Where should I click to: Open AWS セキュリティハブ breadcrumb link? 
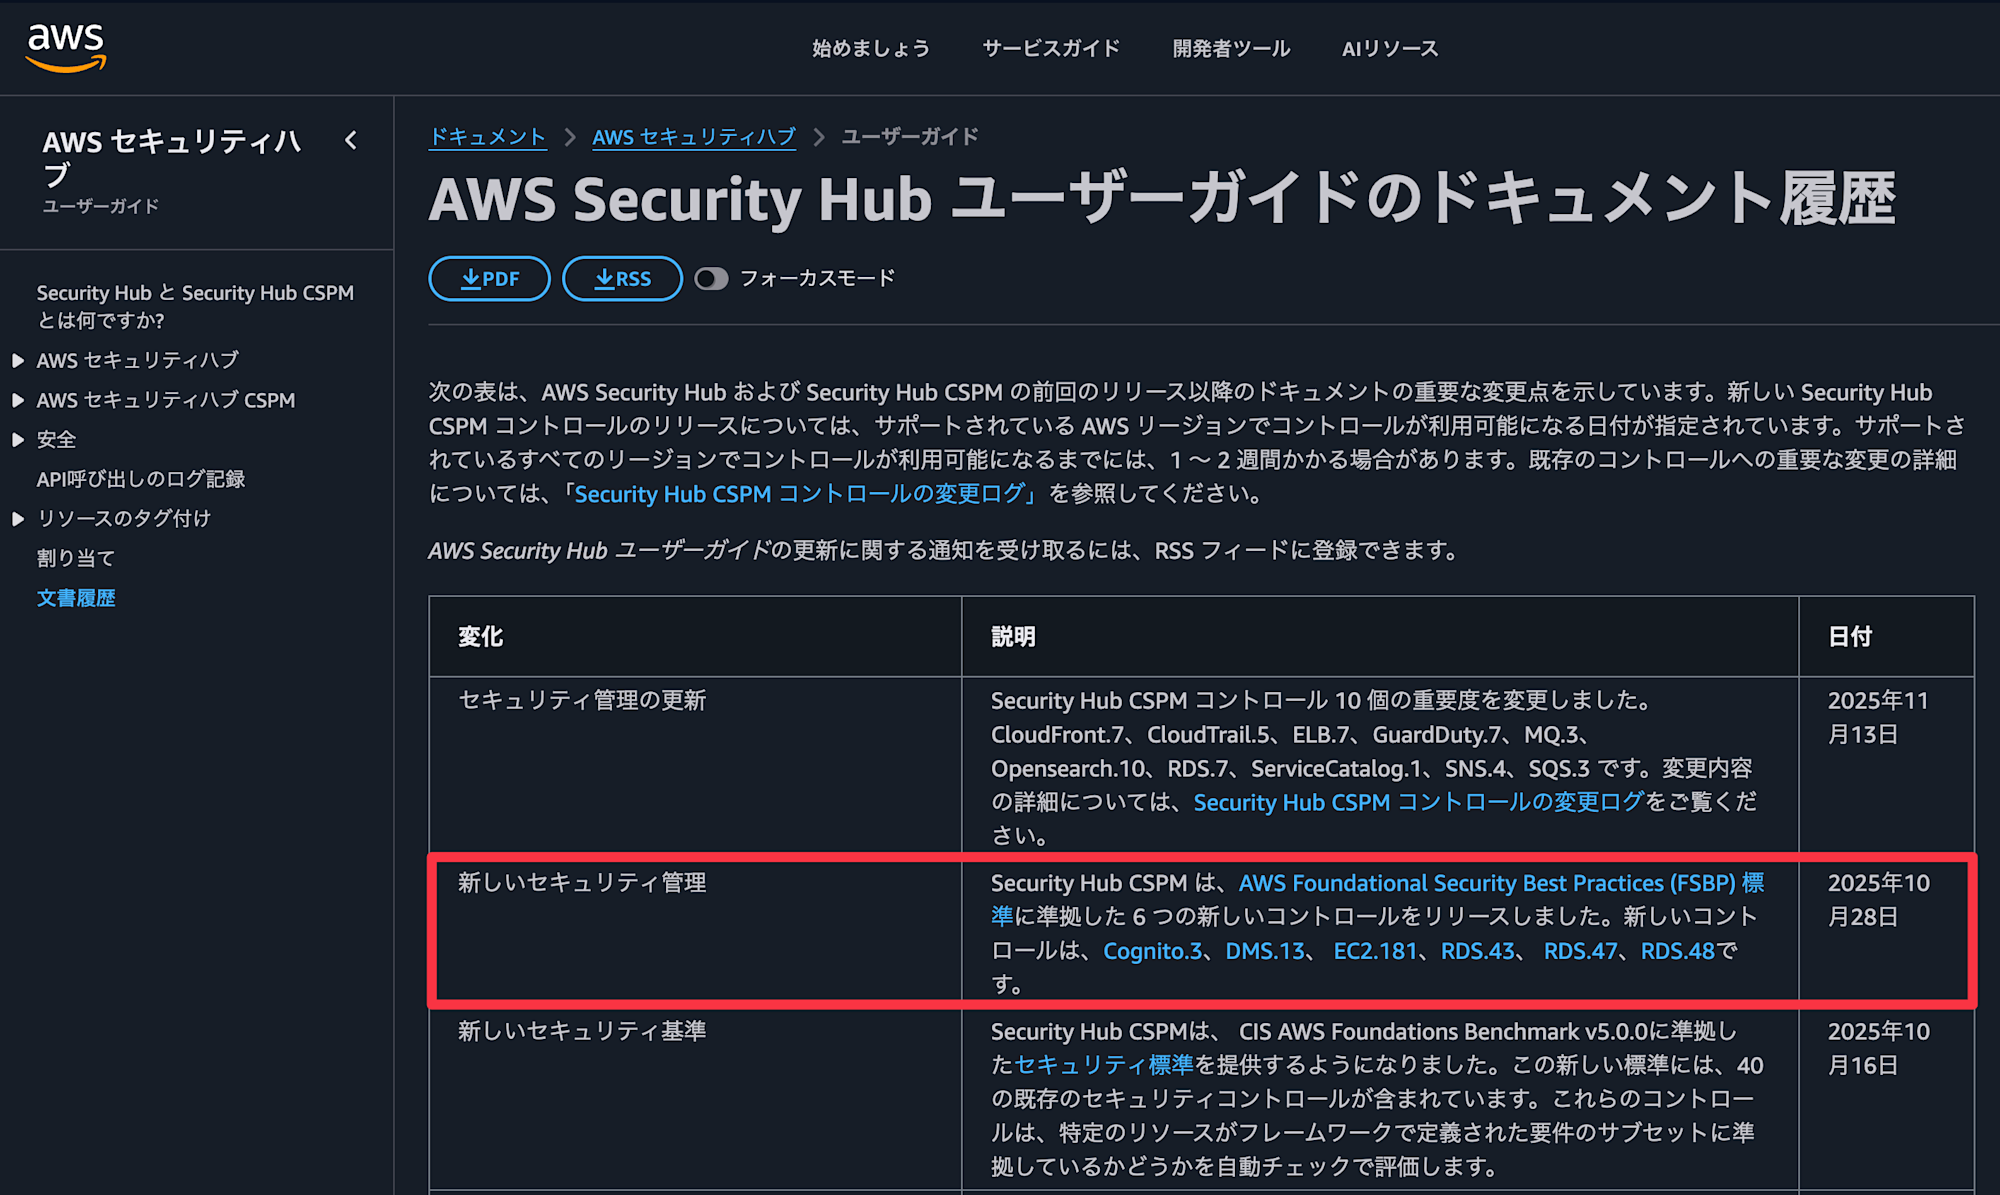pos(694,137)
